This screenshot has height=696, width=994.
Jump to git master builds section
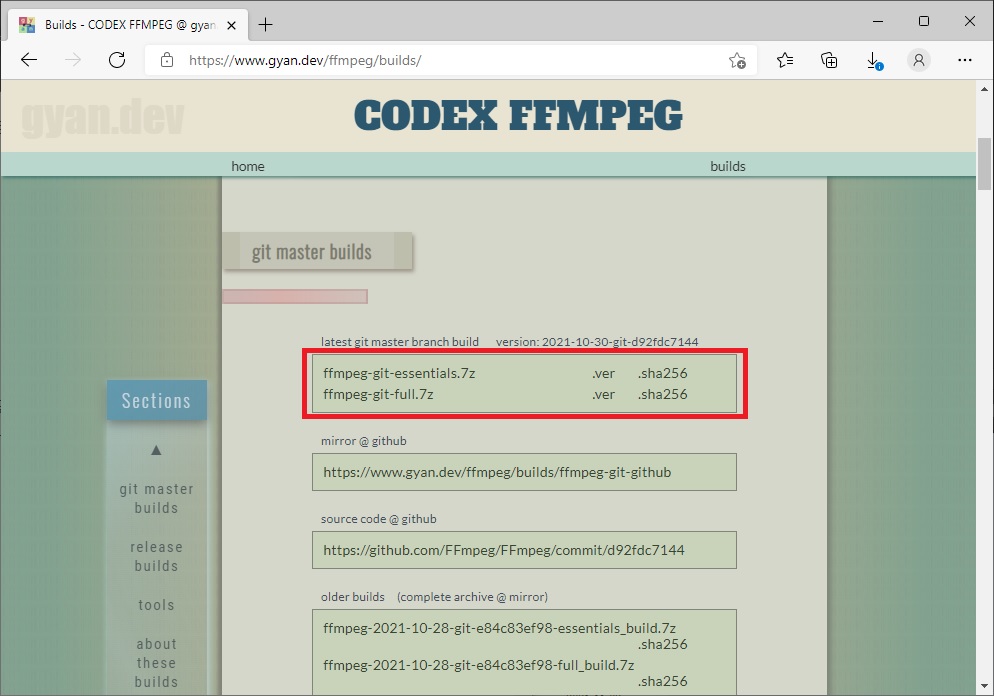[157, 498]
